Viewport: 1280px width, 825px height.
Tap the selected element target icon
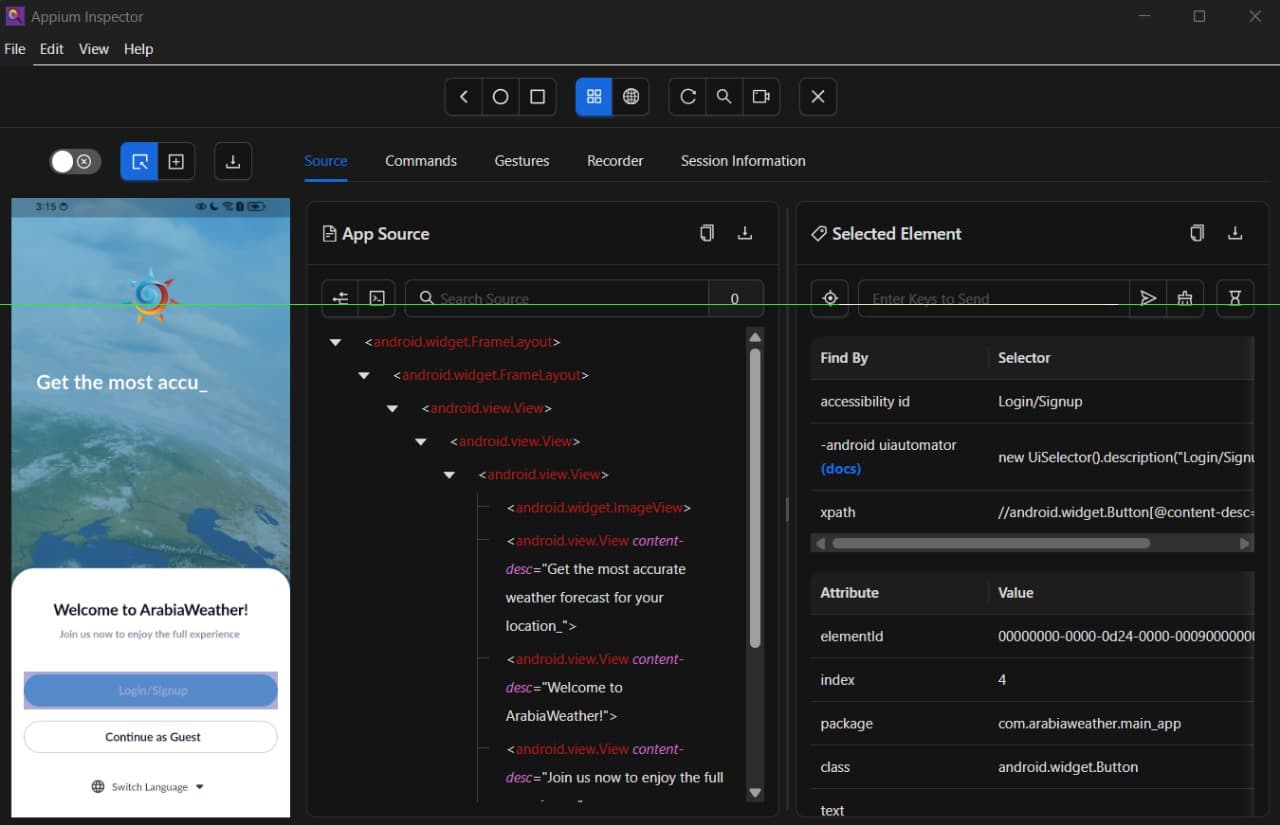pyautogui.click(x=830, y=298)
